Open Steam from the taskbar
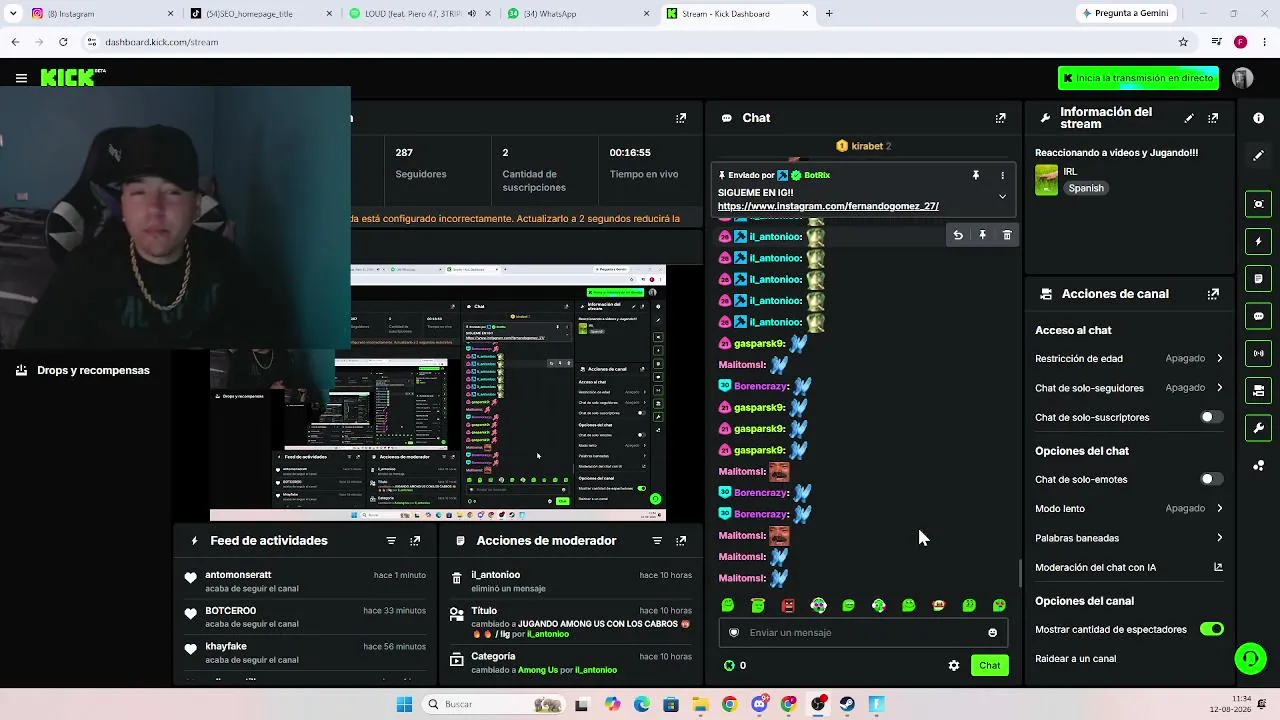 point(847,705)
